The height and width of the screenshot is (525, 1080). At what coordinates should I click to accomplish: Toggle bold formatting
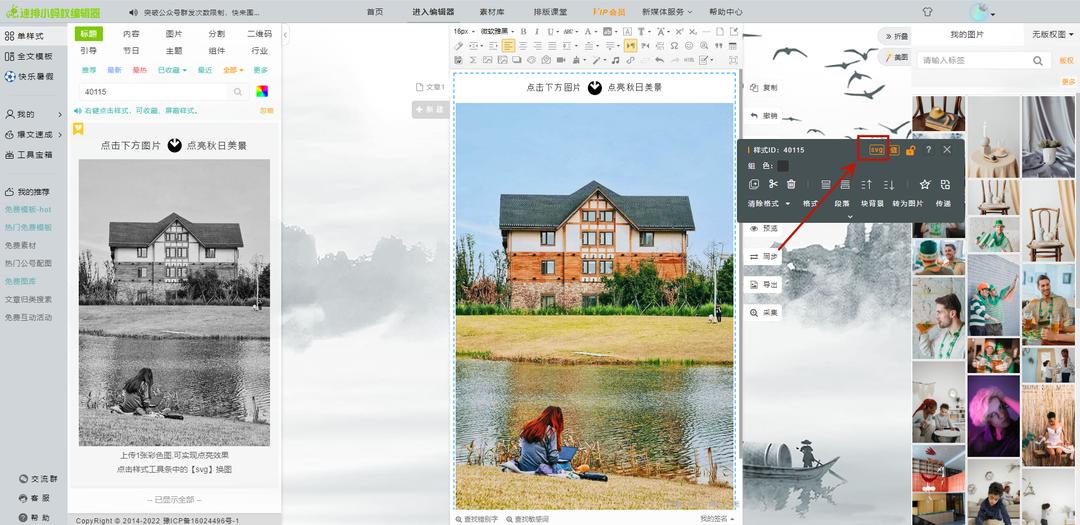pyautogui.click(x=523, y=32)
